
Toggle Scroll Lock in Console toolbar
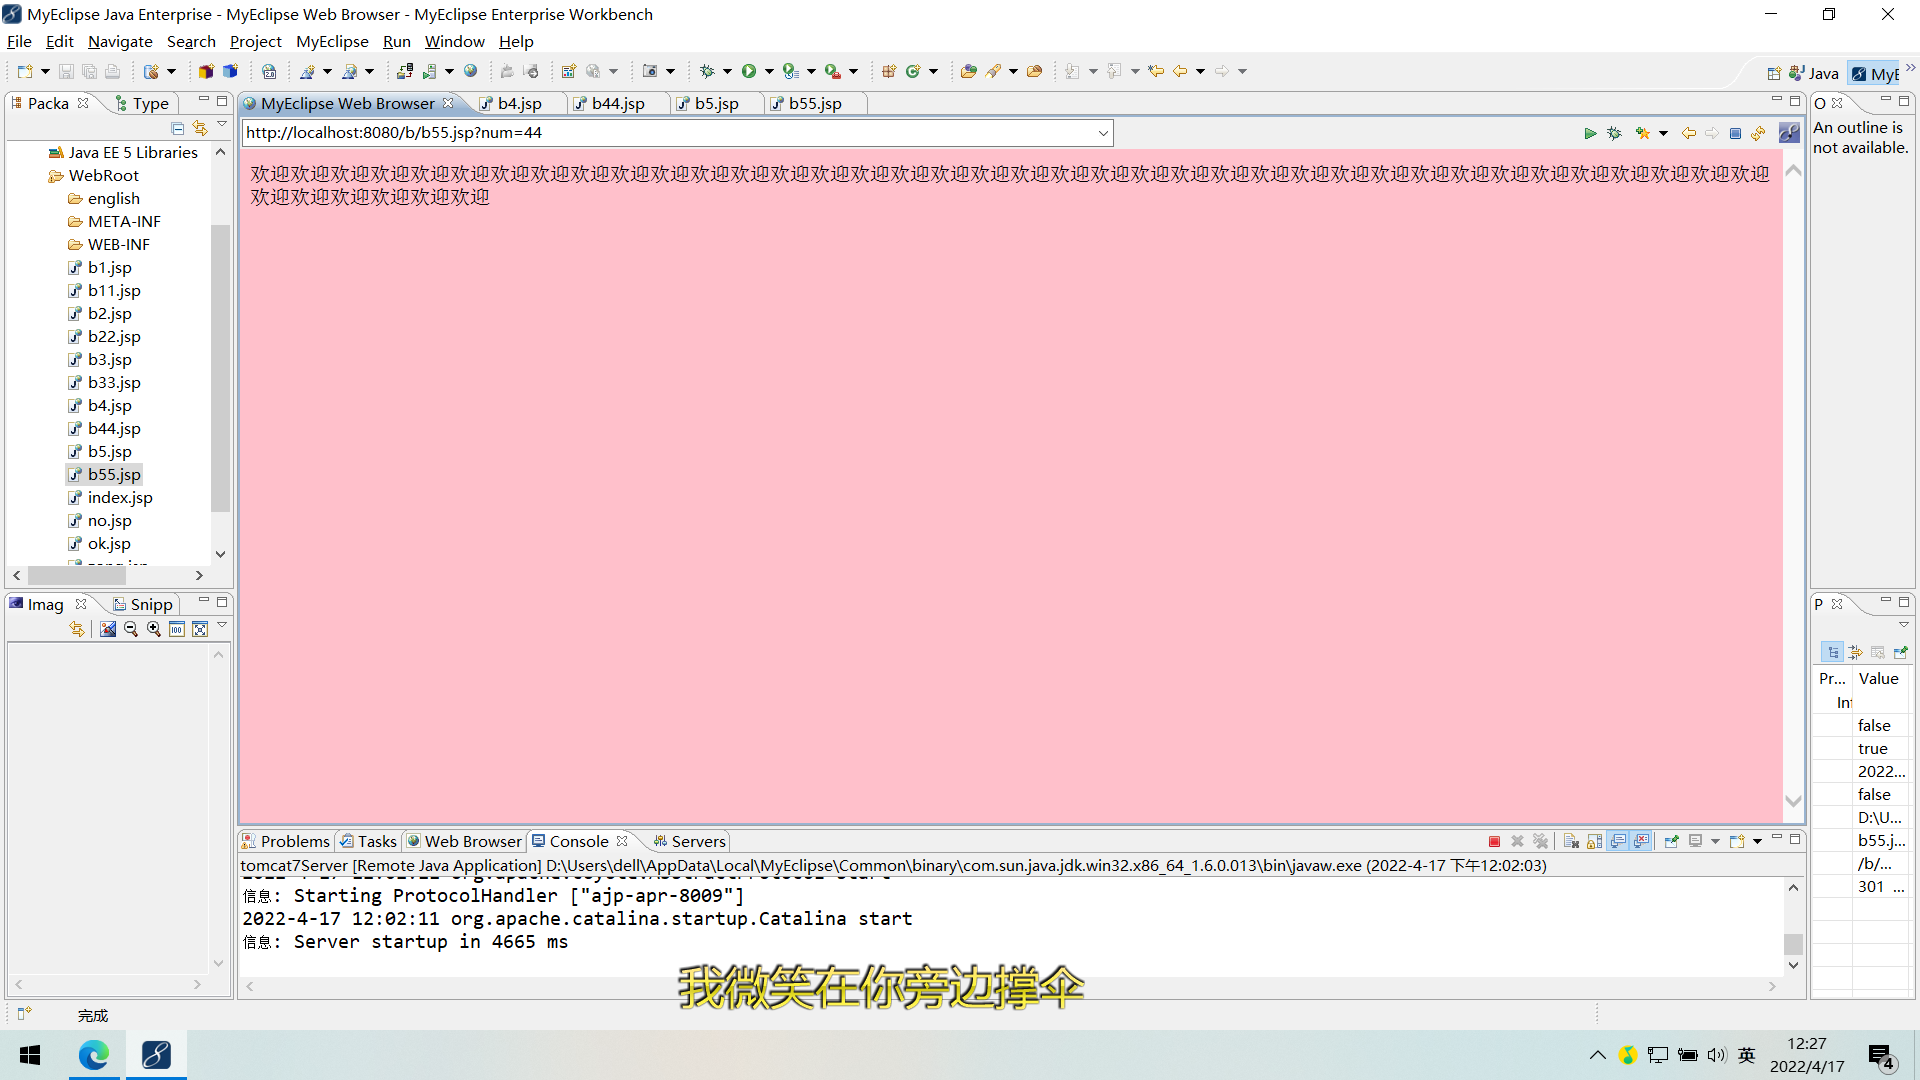1595,842
